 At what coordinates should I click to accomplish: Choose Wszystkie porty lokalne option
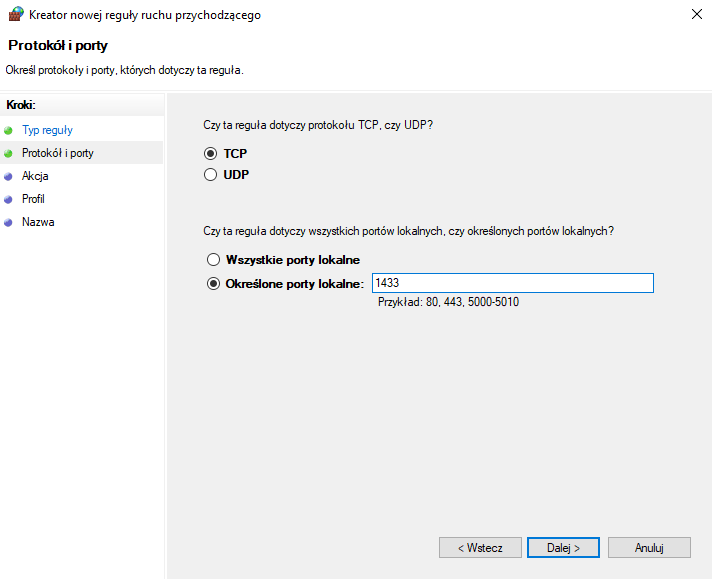pyautogui.click(x=213, y=260)
